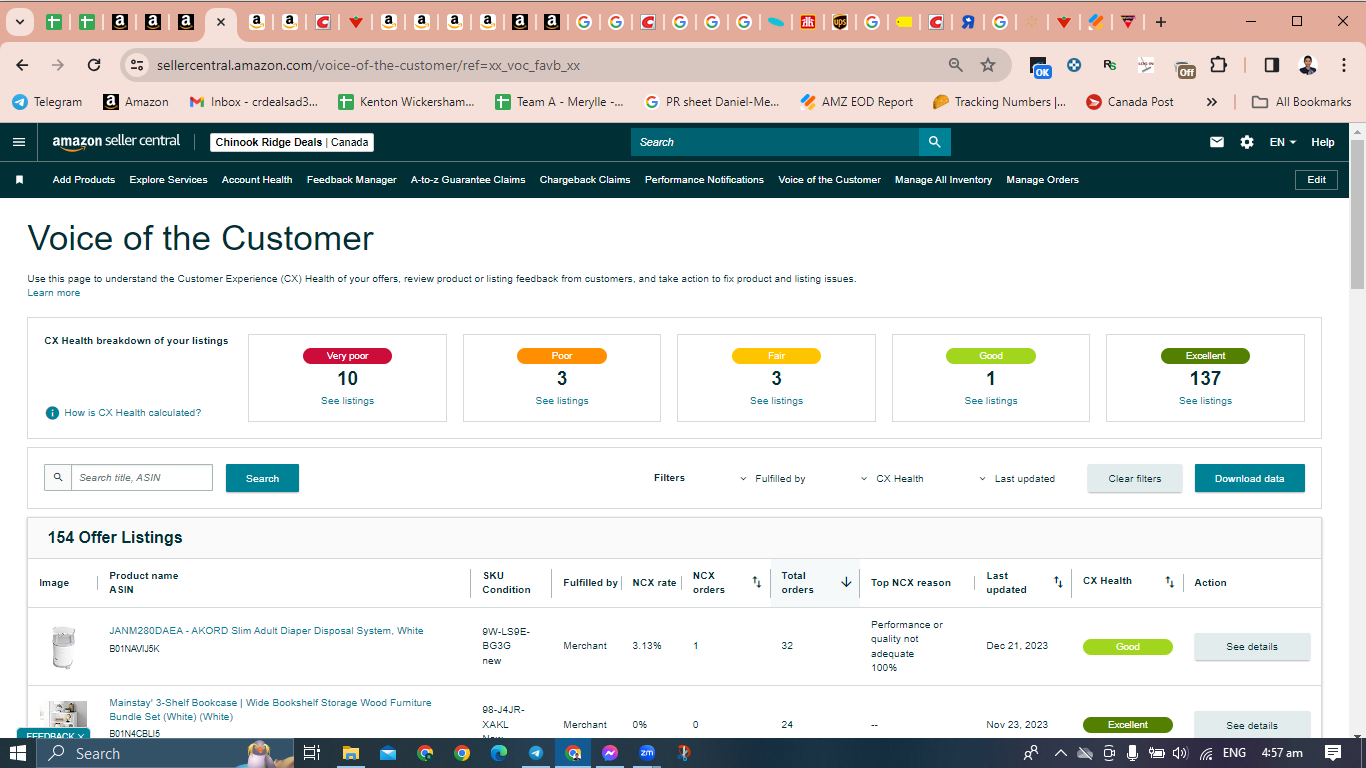
Task: Click the browser zoom magnifier icon in address bar
Action: [956, 65]
